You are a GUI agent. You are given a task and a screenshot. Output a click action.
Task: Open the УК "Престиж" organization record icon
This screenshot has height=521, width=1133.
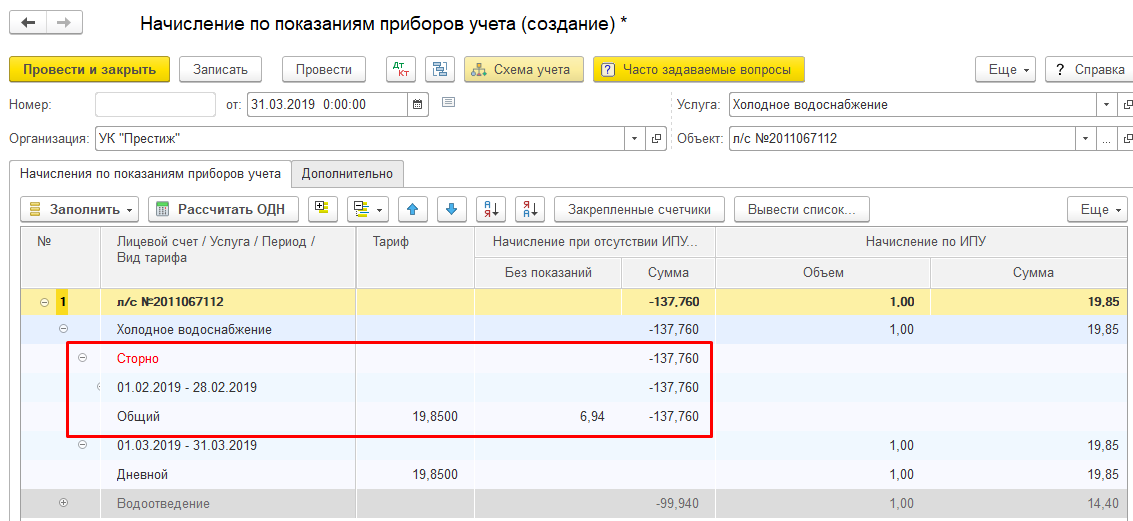point(656,139)
